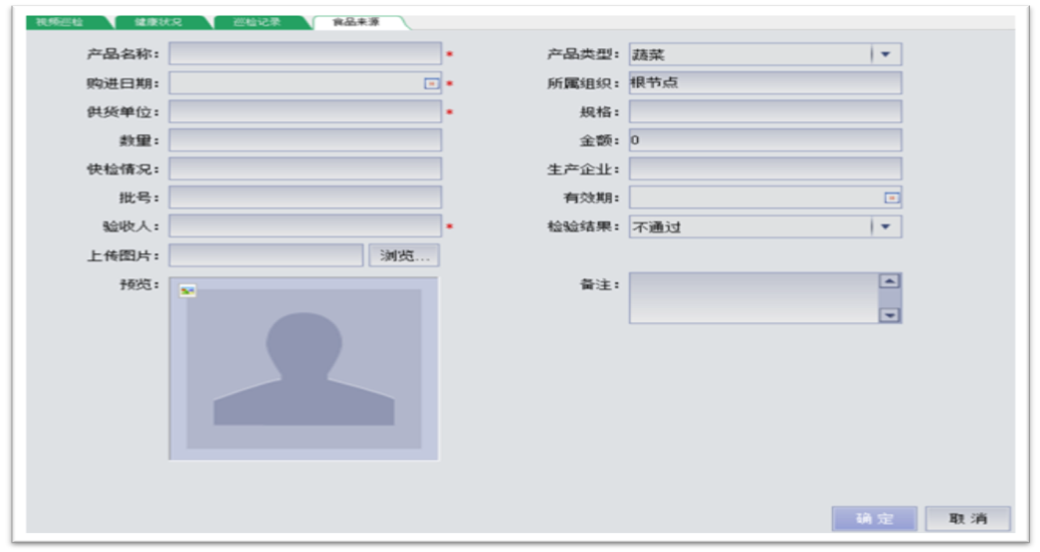Screen dimensions: 1040x552
Task: Click the 产品类型 combo box showing 蔬菜
Action: (765, 54)
